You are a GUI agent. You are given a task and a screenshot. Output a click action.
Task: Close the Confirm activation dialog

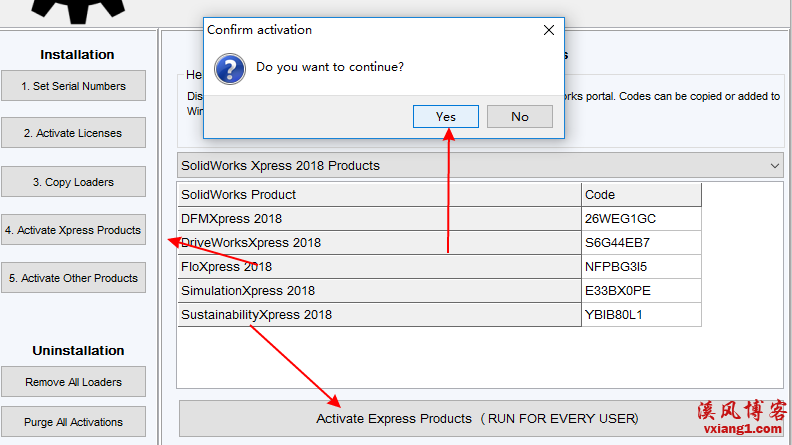[549, 30]
